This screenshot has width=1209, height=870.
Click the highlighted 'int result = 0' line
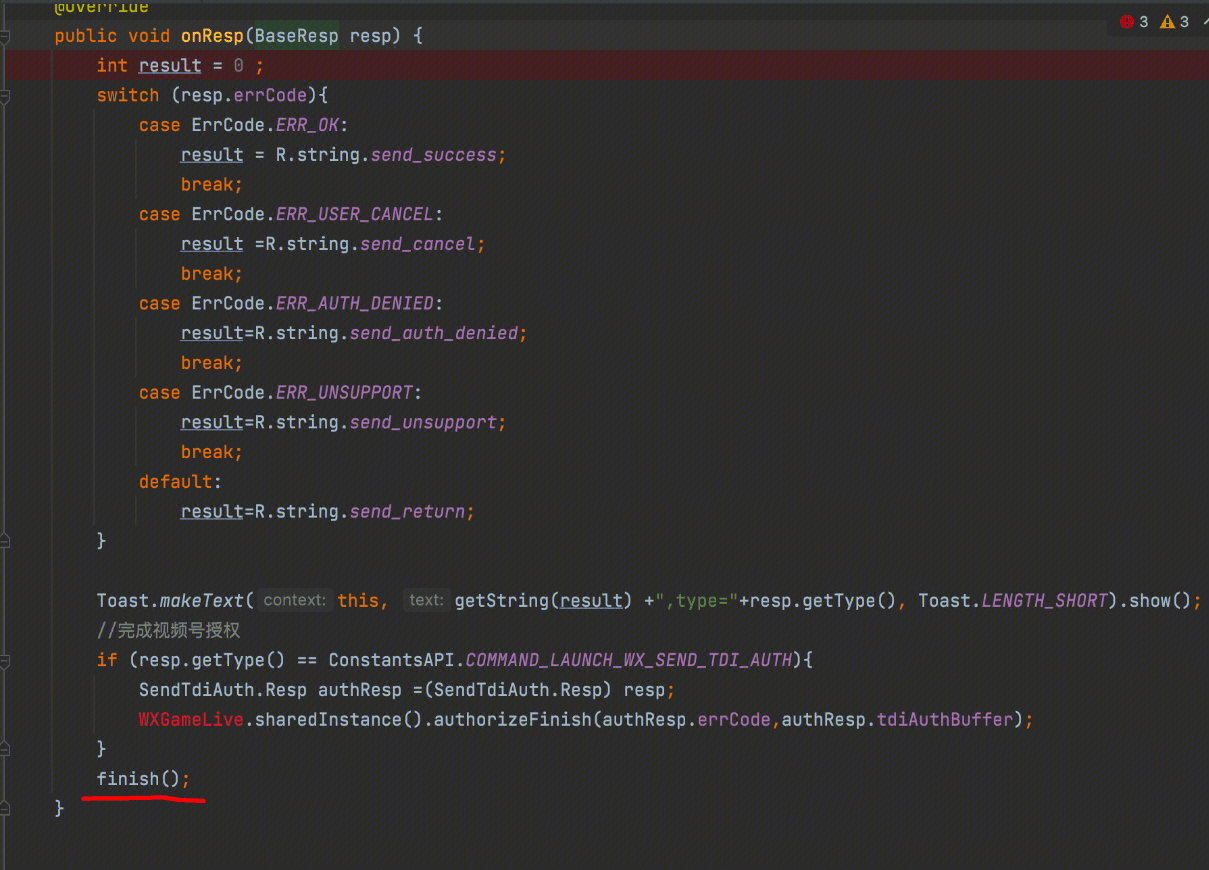[180, 66]
